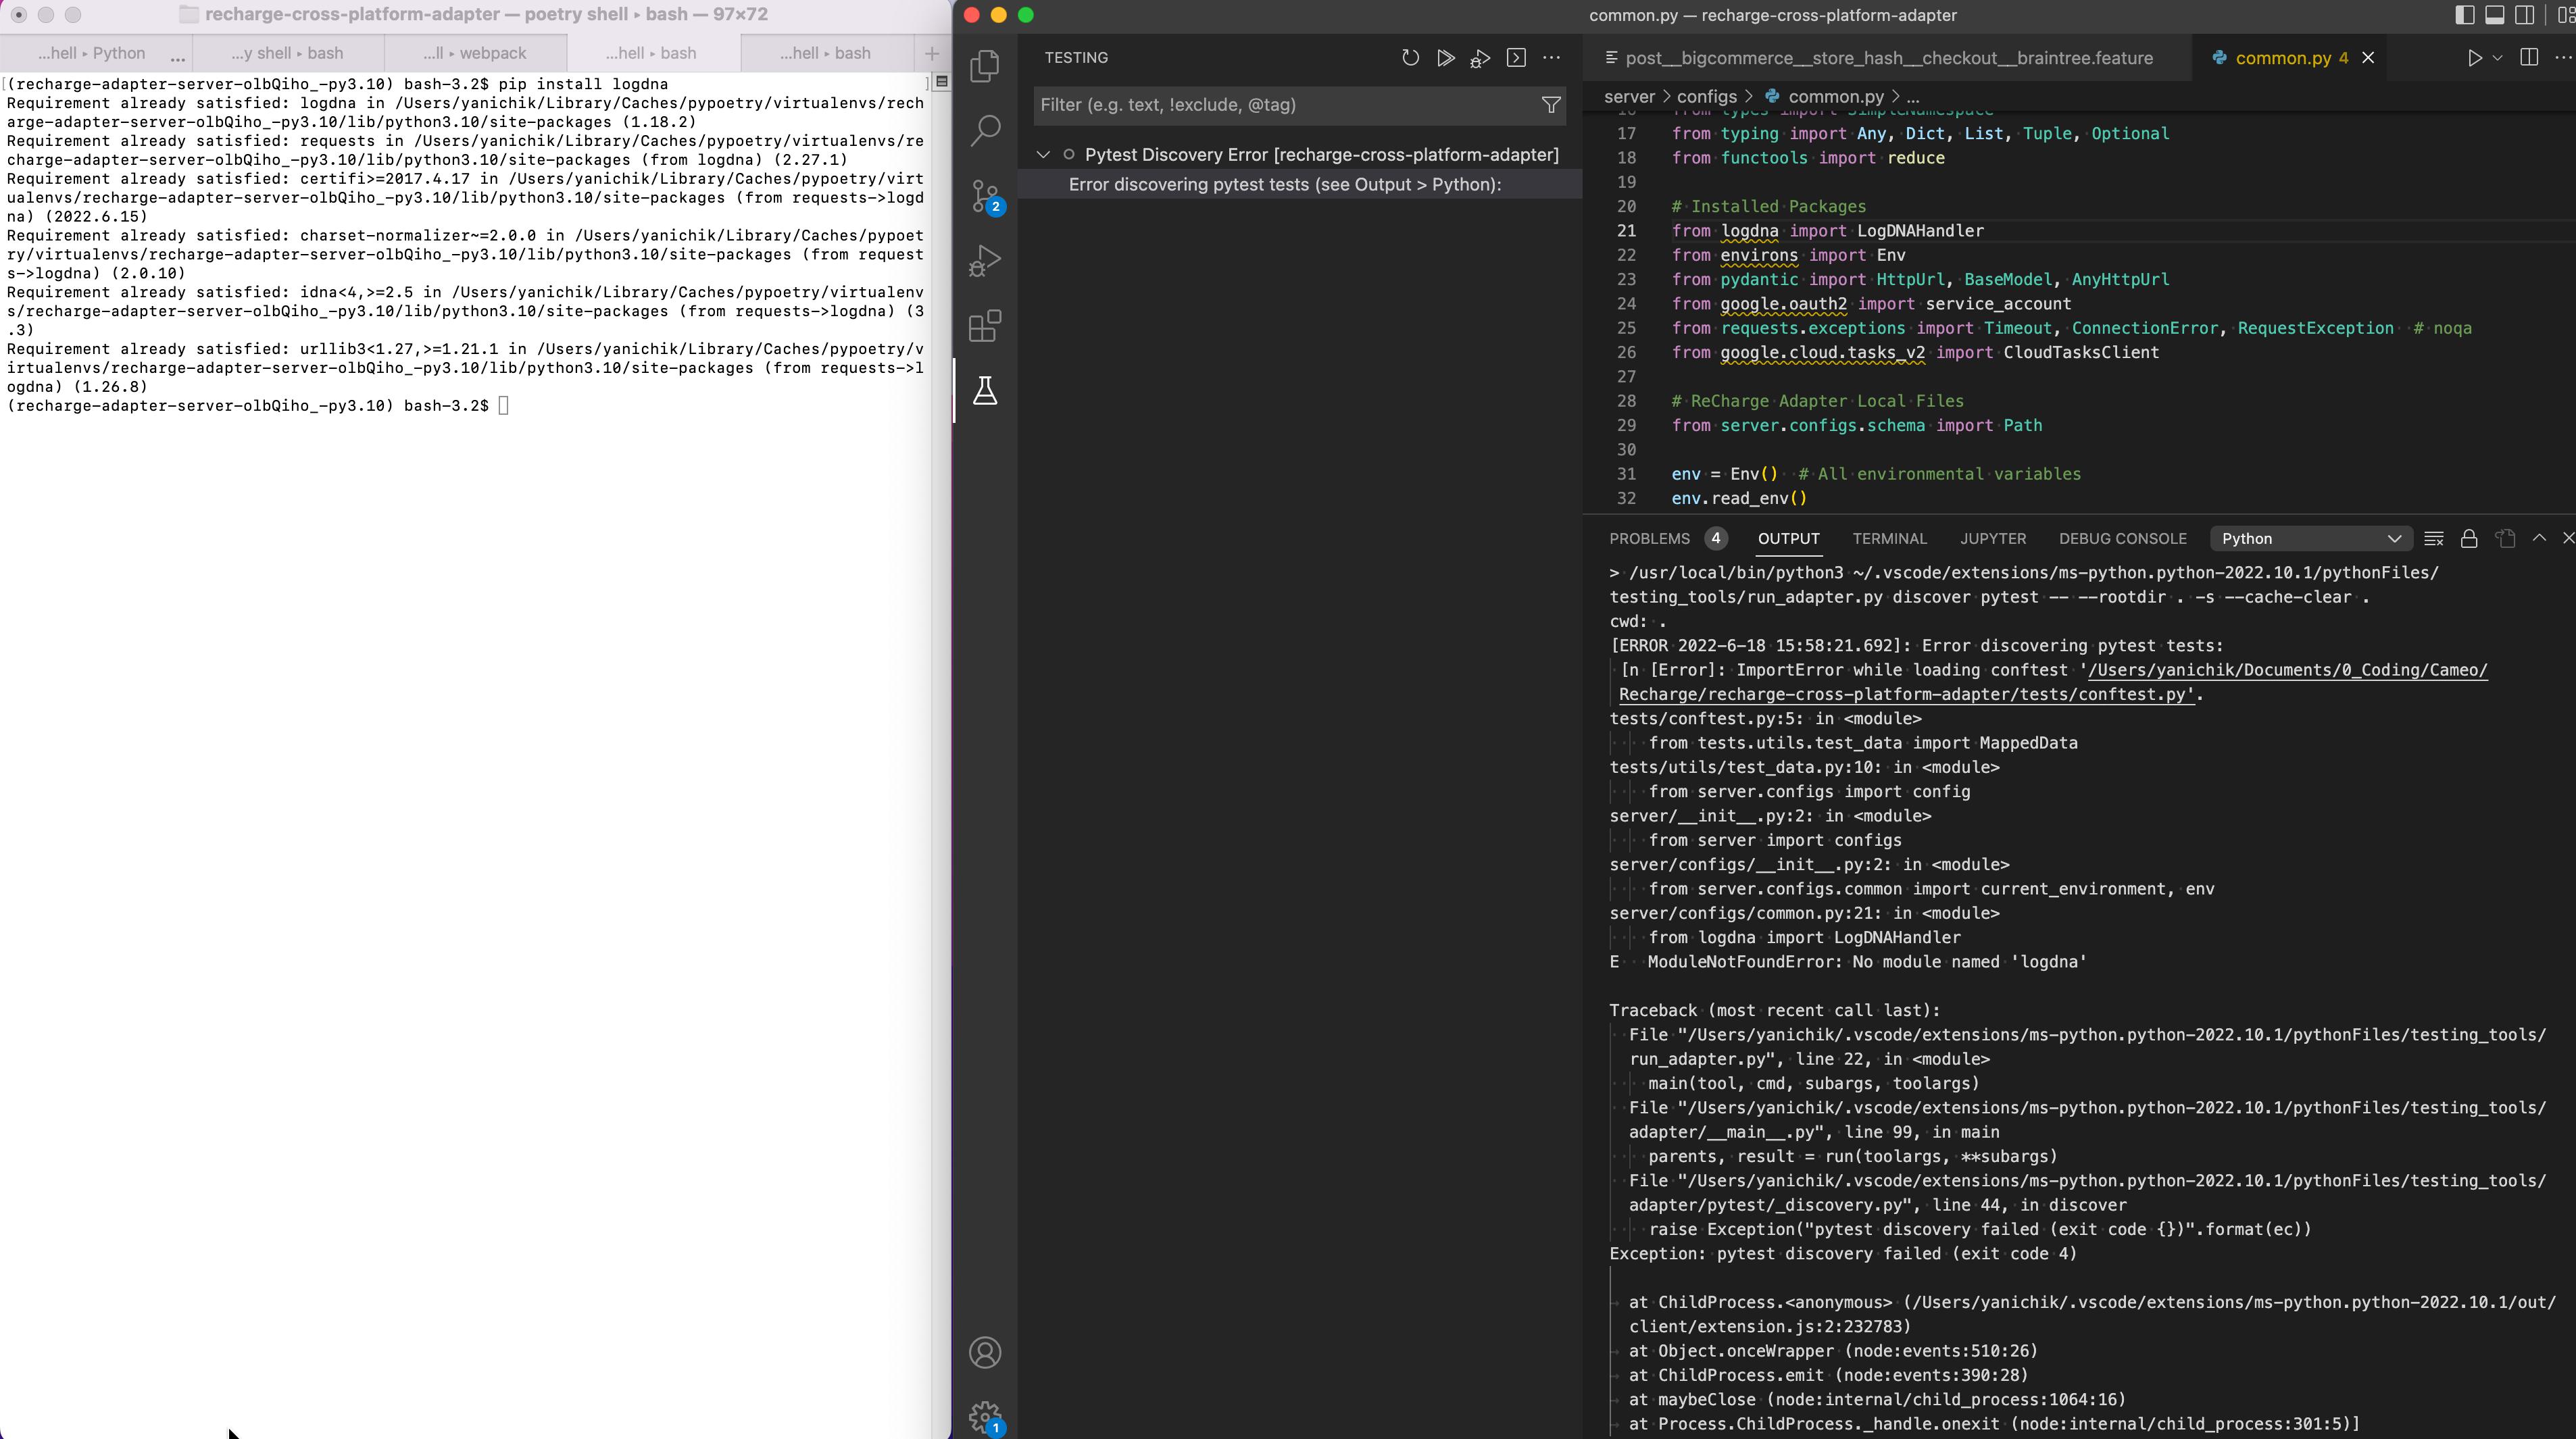The height and width of the screenshot is (1439, 2576).
Task: Open Testing panel more actions menu
Action: (1551, 58)
